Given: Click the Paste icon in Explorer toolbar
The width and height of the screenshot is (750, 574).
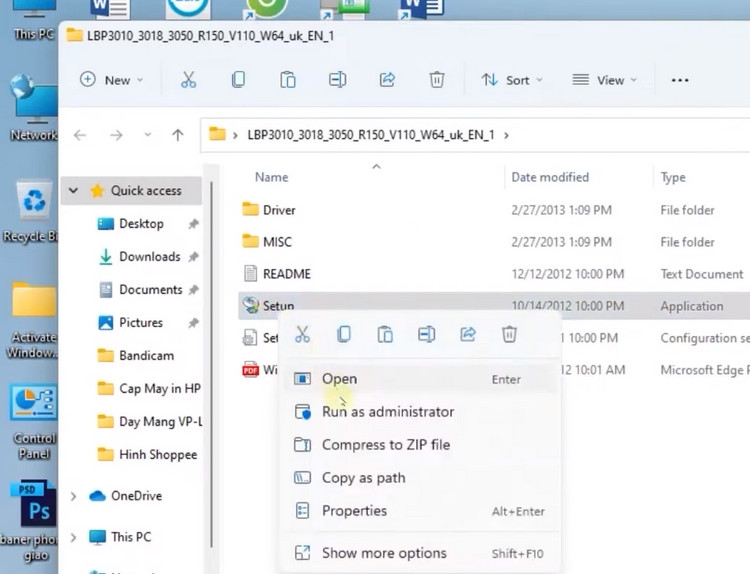Looking at the screenshot, I should coord(287,80).
